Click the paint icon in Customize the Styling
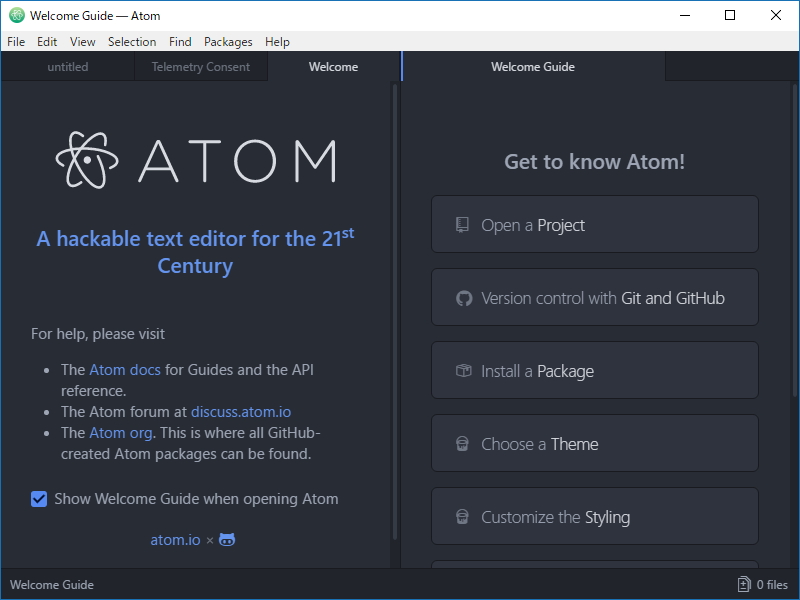 point(462,516)
